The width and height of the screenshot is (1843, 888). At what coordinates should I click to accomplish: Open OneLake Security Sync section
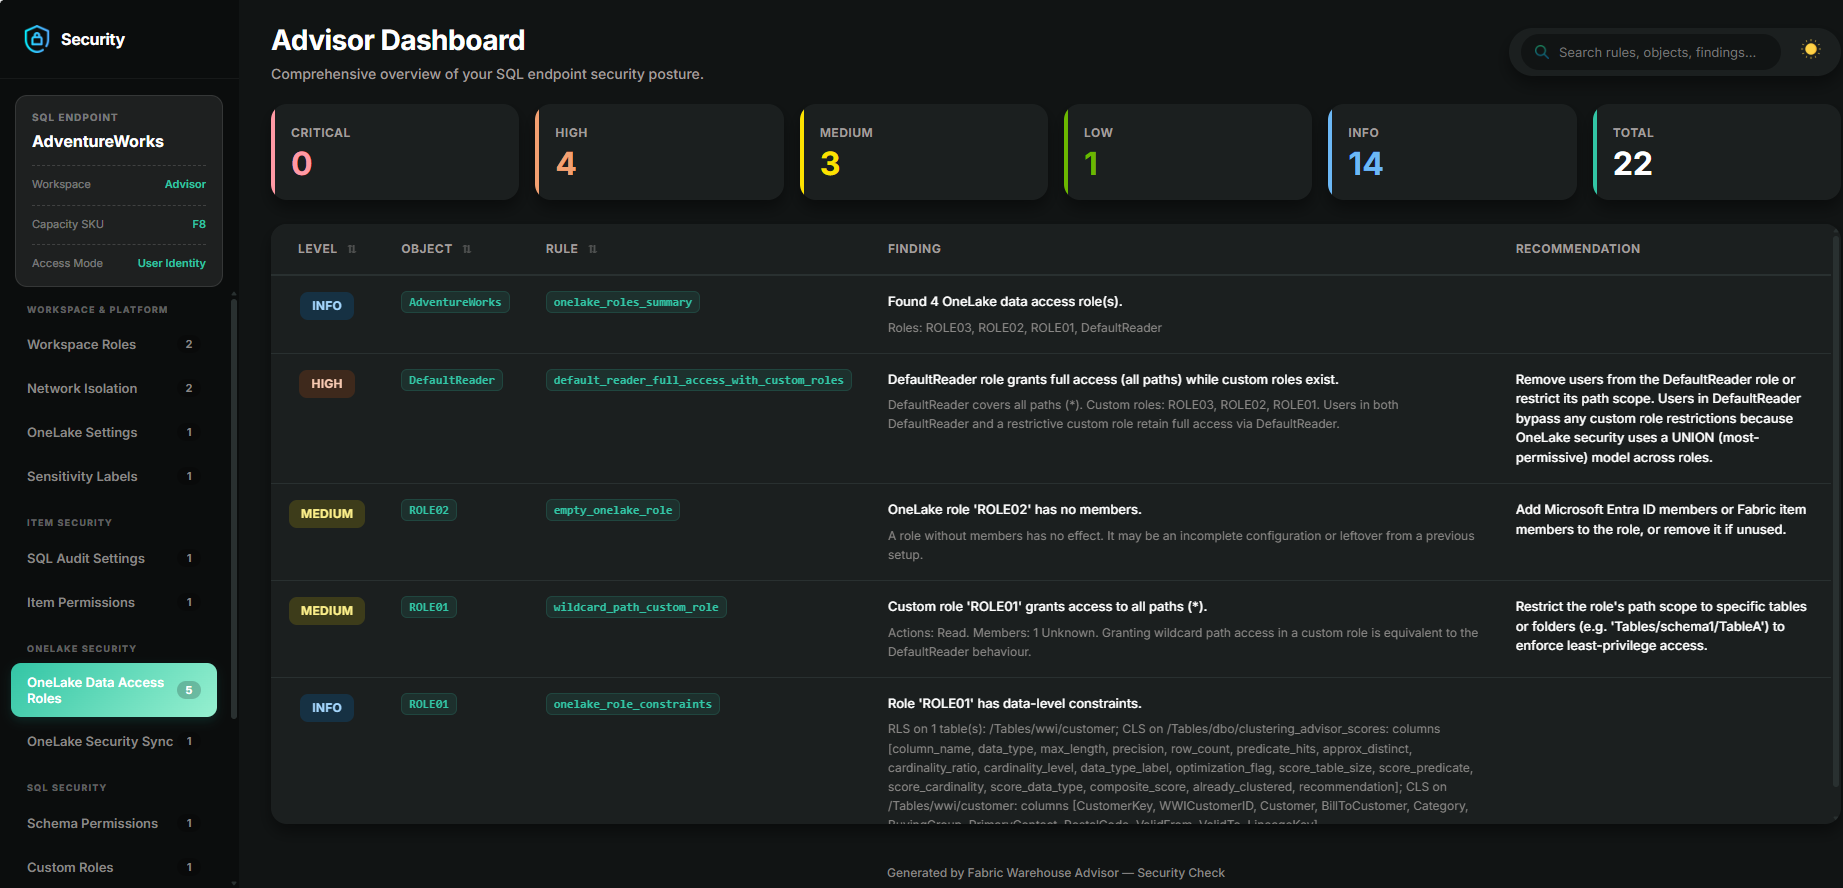pyautogui.click(x=113, y=742)
